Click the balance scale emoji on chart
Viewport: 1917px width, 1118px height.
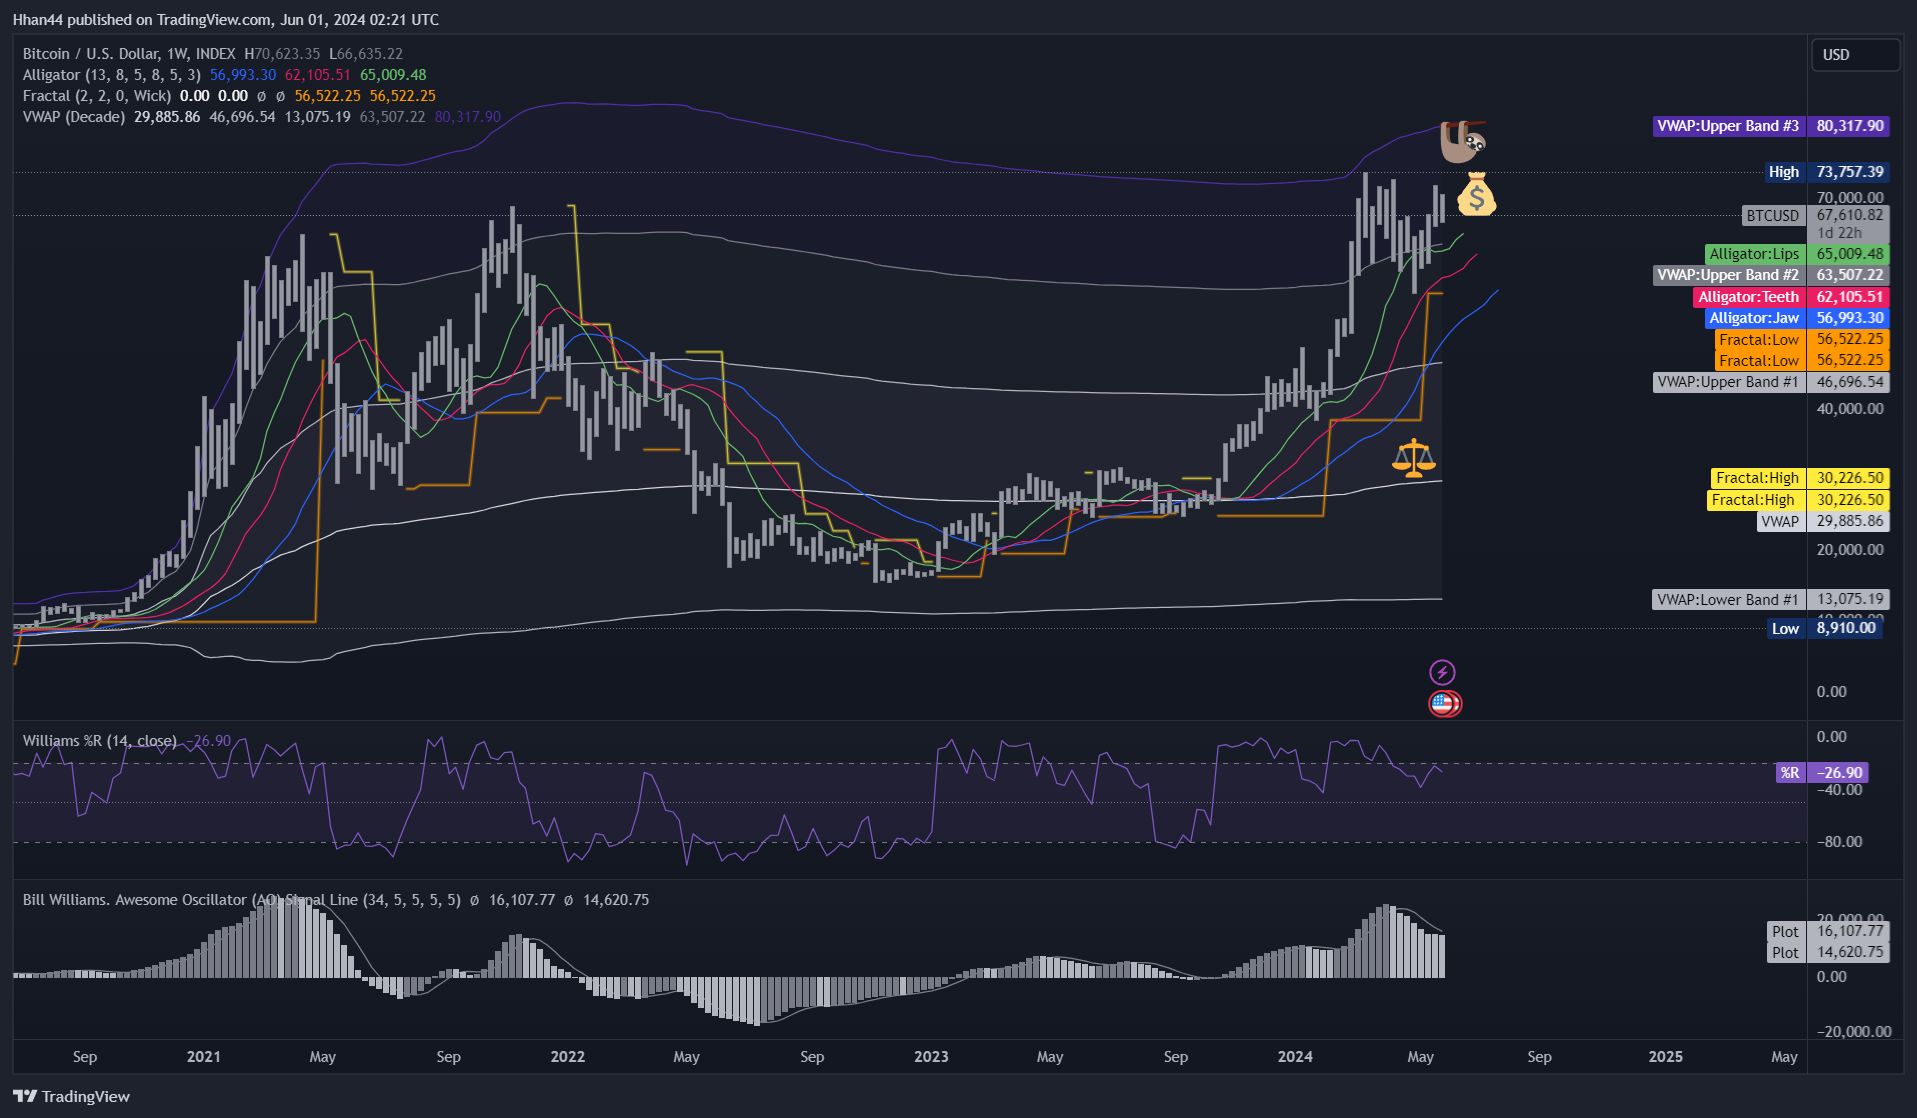[1413, 459]
